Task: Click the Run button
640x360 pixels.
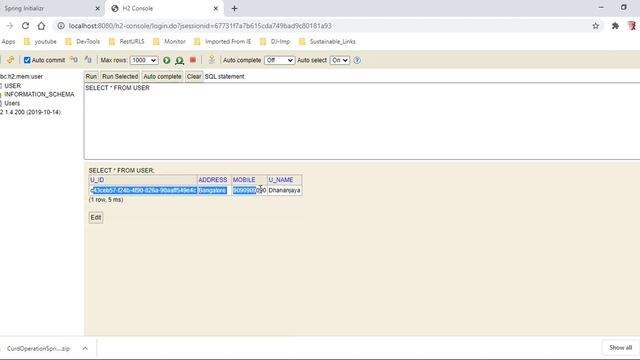Action: (x=91, y=76)
